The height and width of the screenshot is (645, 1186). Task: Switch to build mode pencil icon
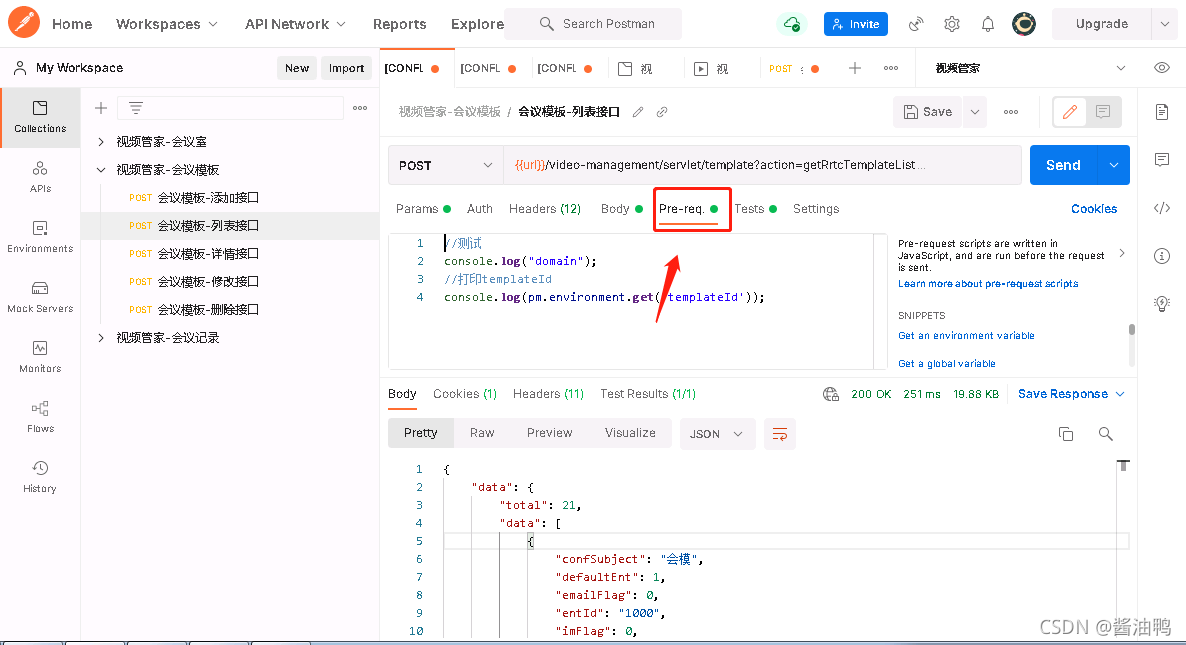(1070, 112)
